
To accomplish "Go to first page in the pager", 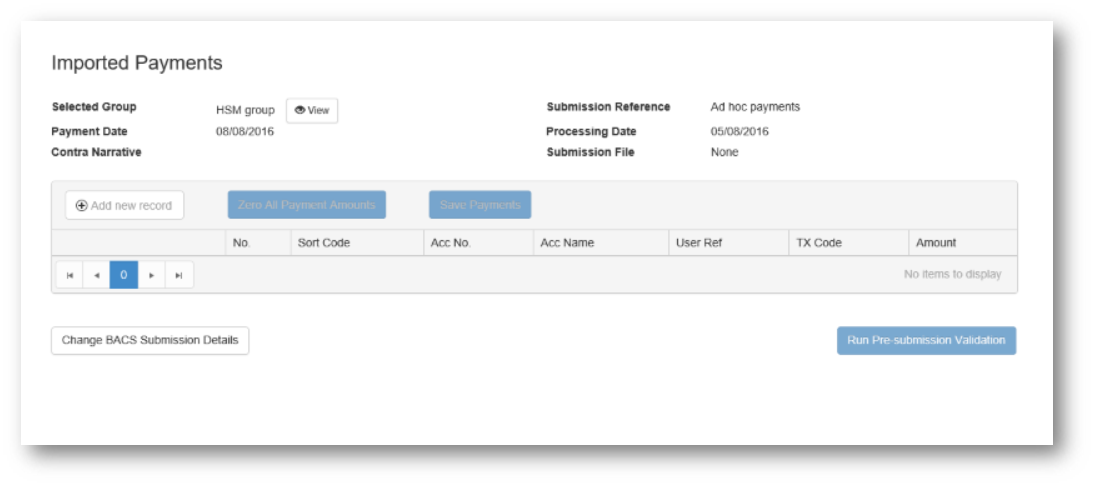I will click(x=69, y=275).
